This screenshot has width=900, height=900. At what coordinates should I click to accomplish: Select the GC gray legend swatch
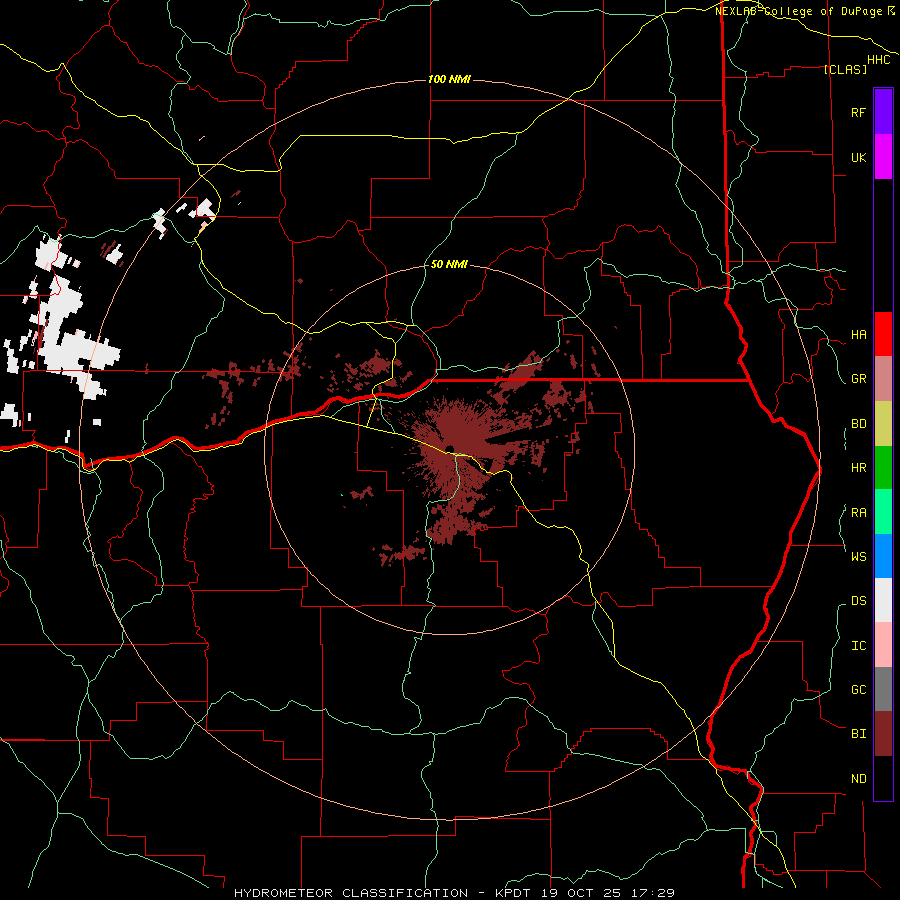point(883,689)
